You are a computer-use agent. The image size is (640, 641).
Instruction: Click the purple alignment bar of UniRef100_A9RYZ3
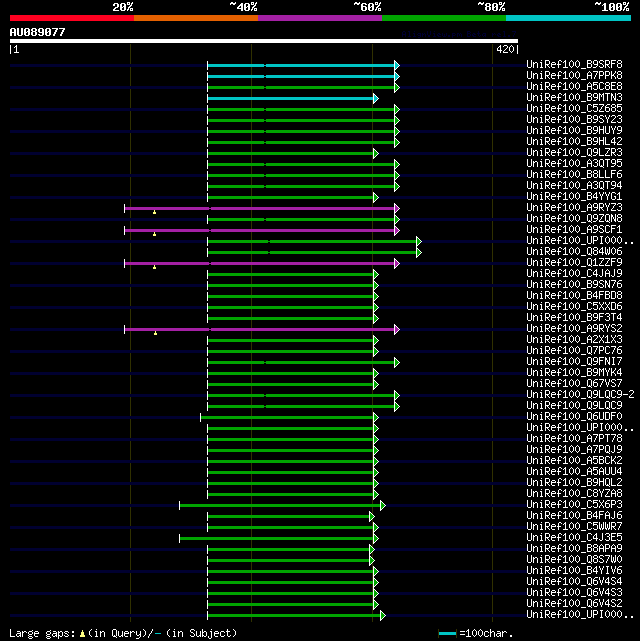(260, 208)
